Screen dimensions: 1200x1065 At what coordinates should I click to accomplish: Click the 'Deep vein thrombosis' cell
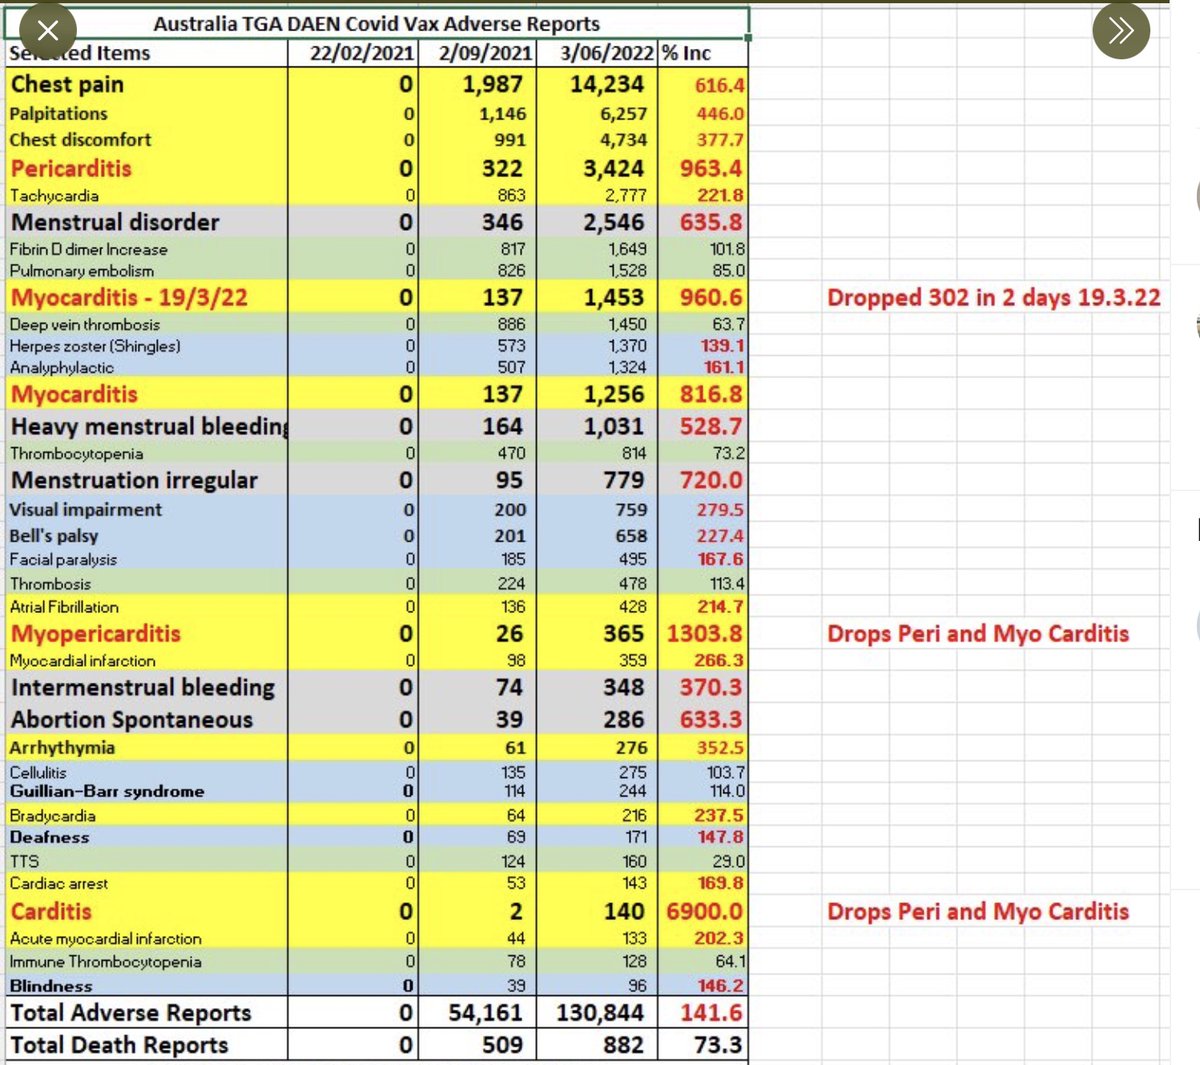[85, 324]
